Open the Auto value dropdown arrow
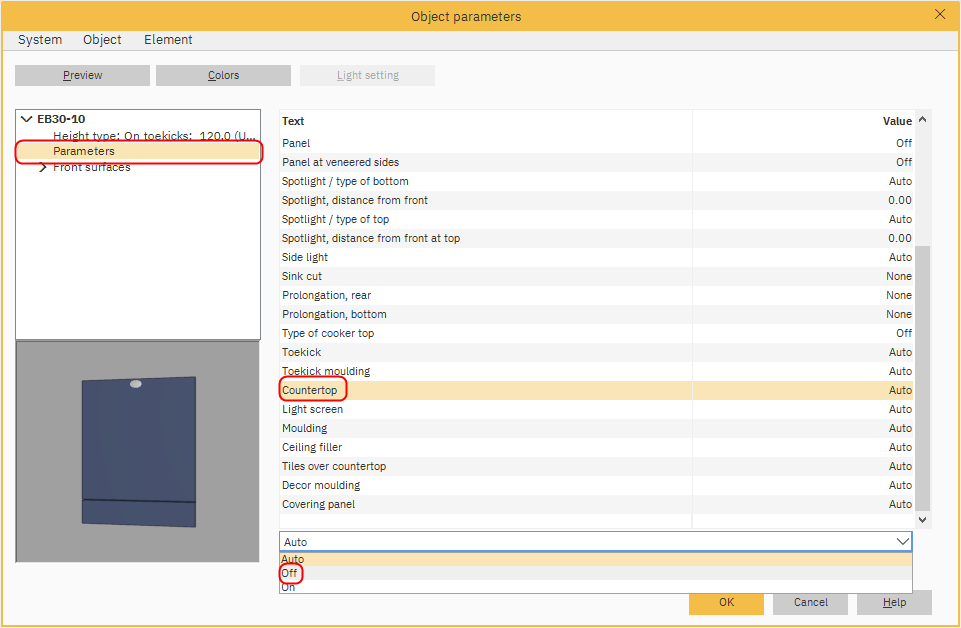 click(903, 542)
